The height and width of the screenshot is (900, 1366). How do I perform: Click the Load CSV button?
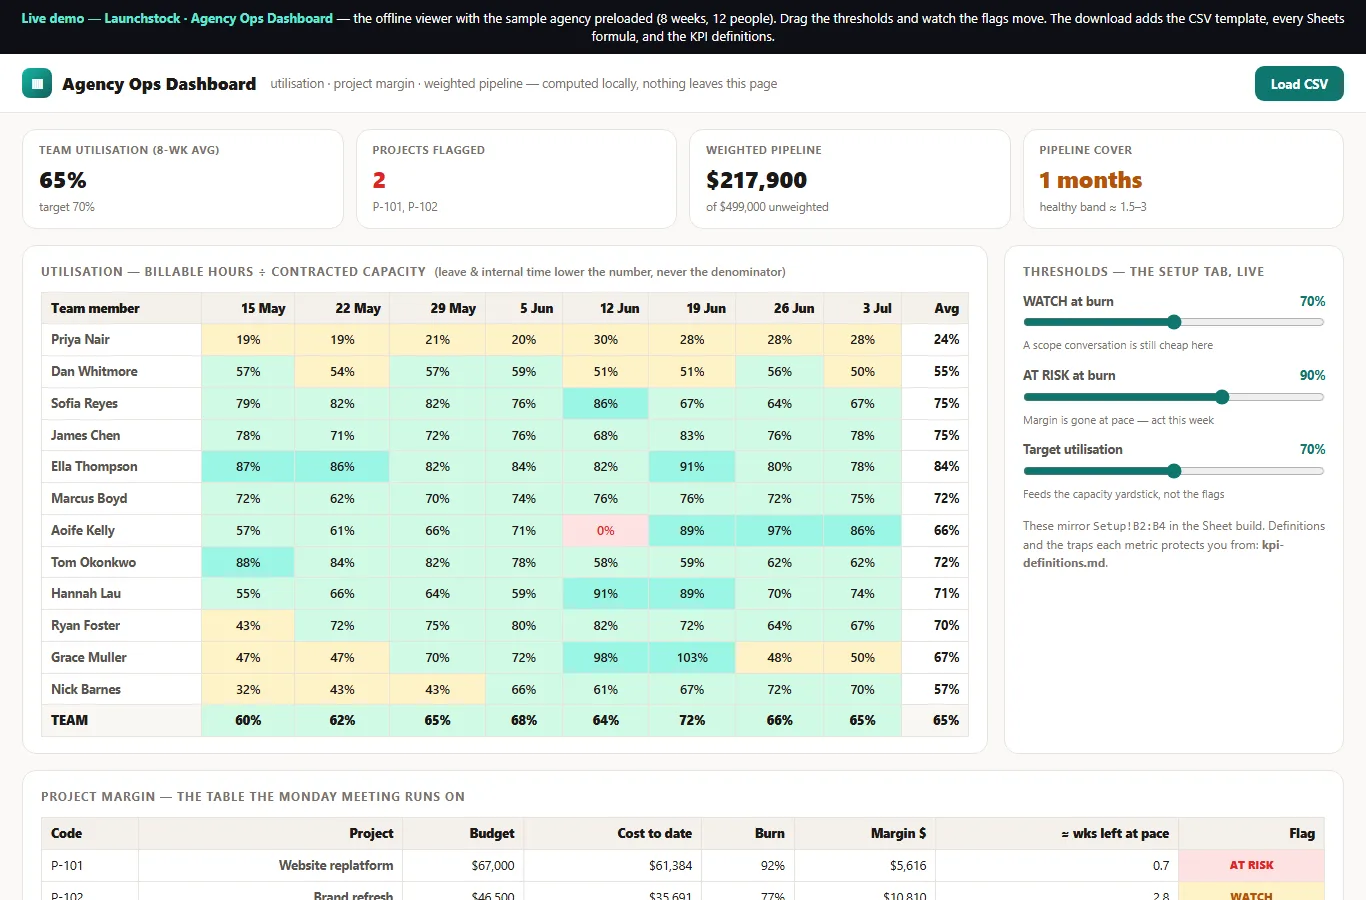coord(1299,84)
